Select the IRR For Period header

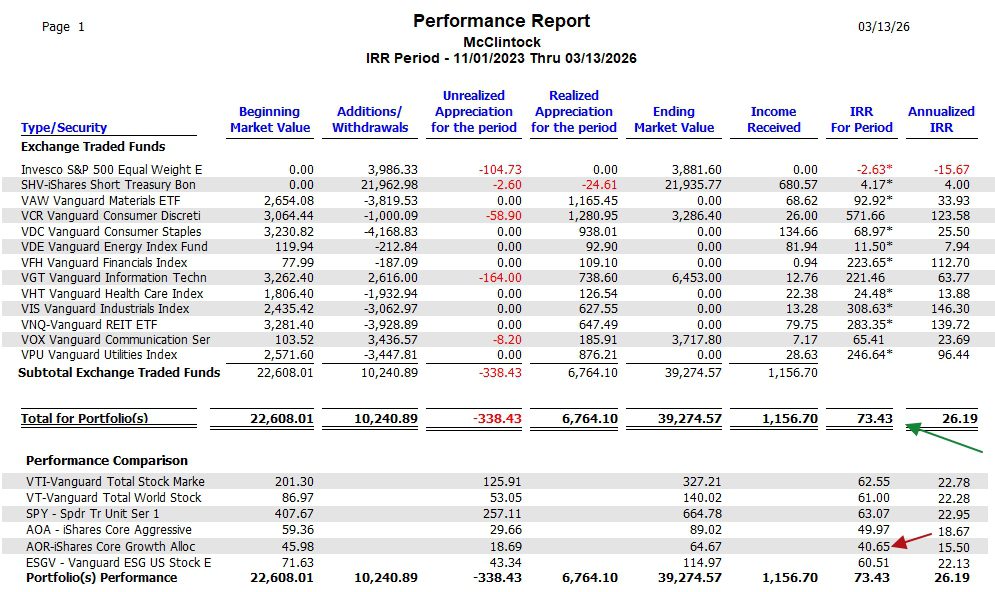pyautogui.click(x=861, y=120)
